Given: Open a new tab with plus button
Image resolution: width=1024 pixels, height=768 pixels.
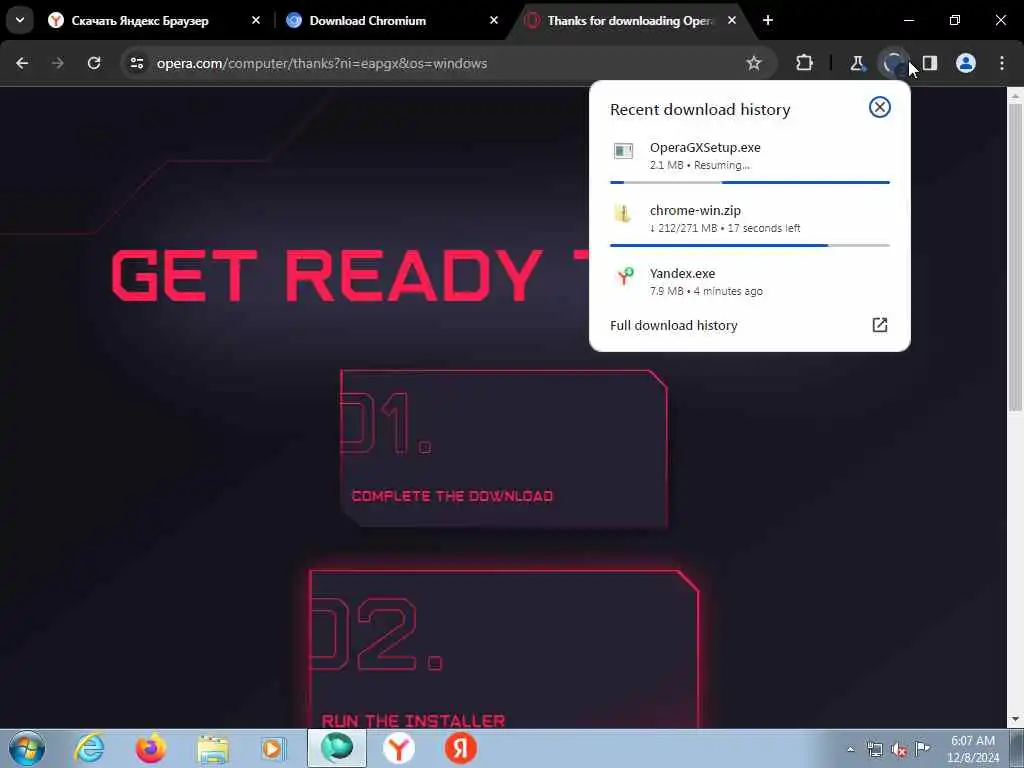Looking at the screenshot, I should click(x=768, y=20).
